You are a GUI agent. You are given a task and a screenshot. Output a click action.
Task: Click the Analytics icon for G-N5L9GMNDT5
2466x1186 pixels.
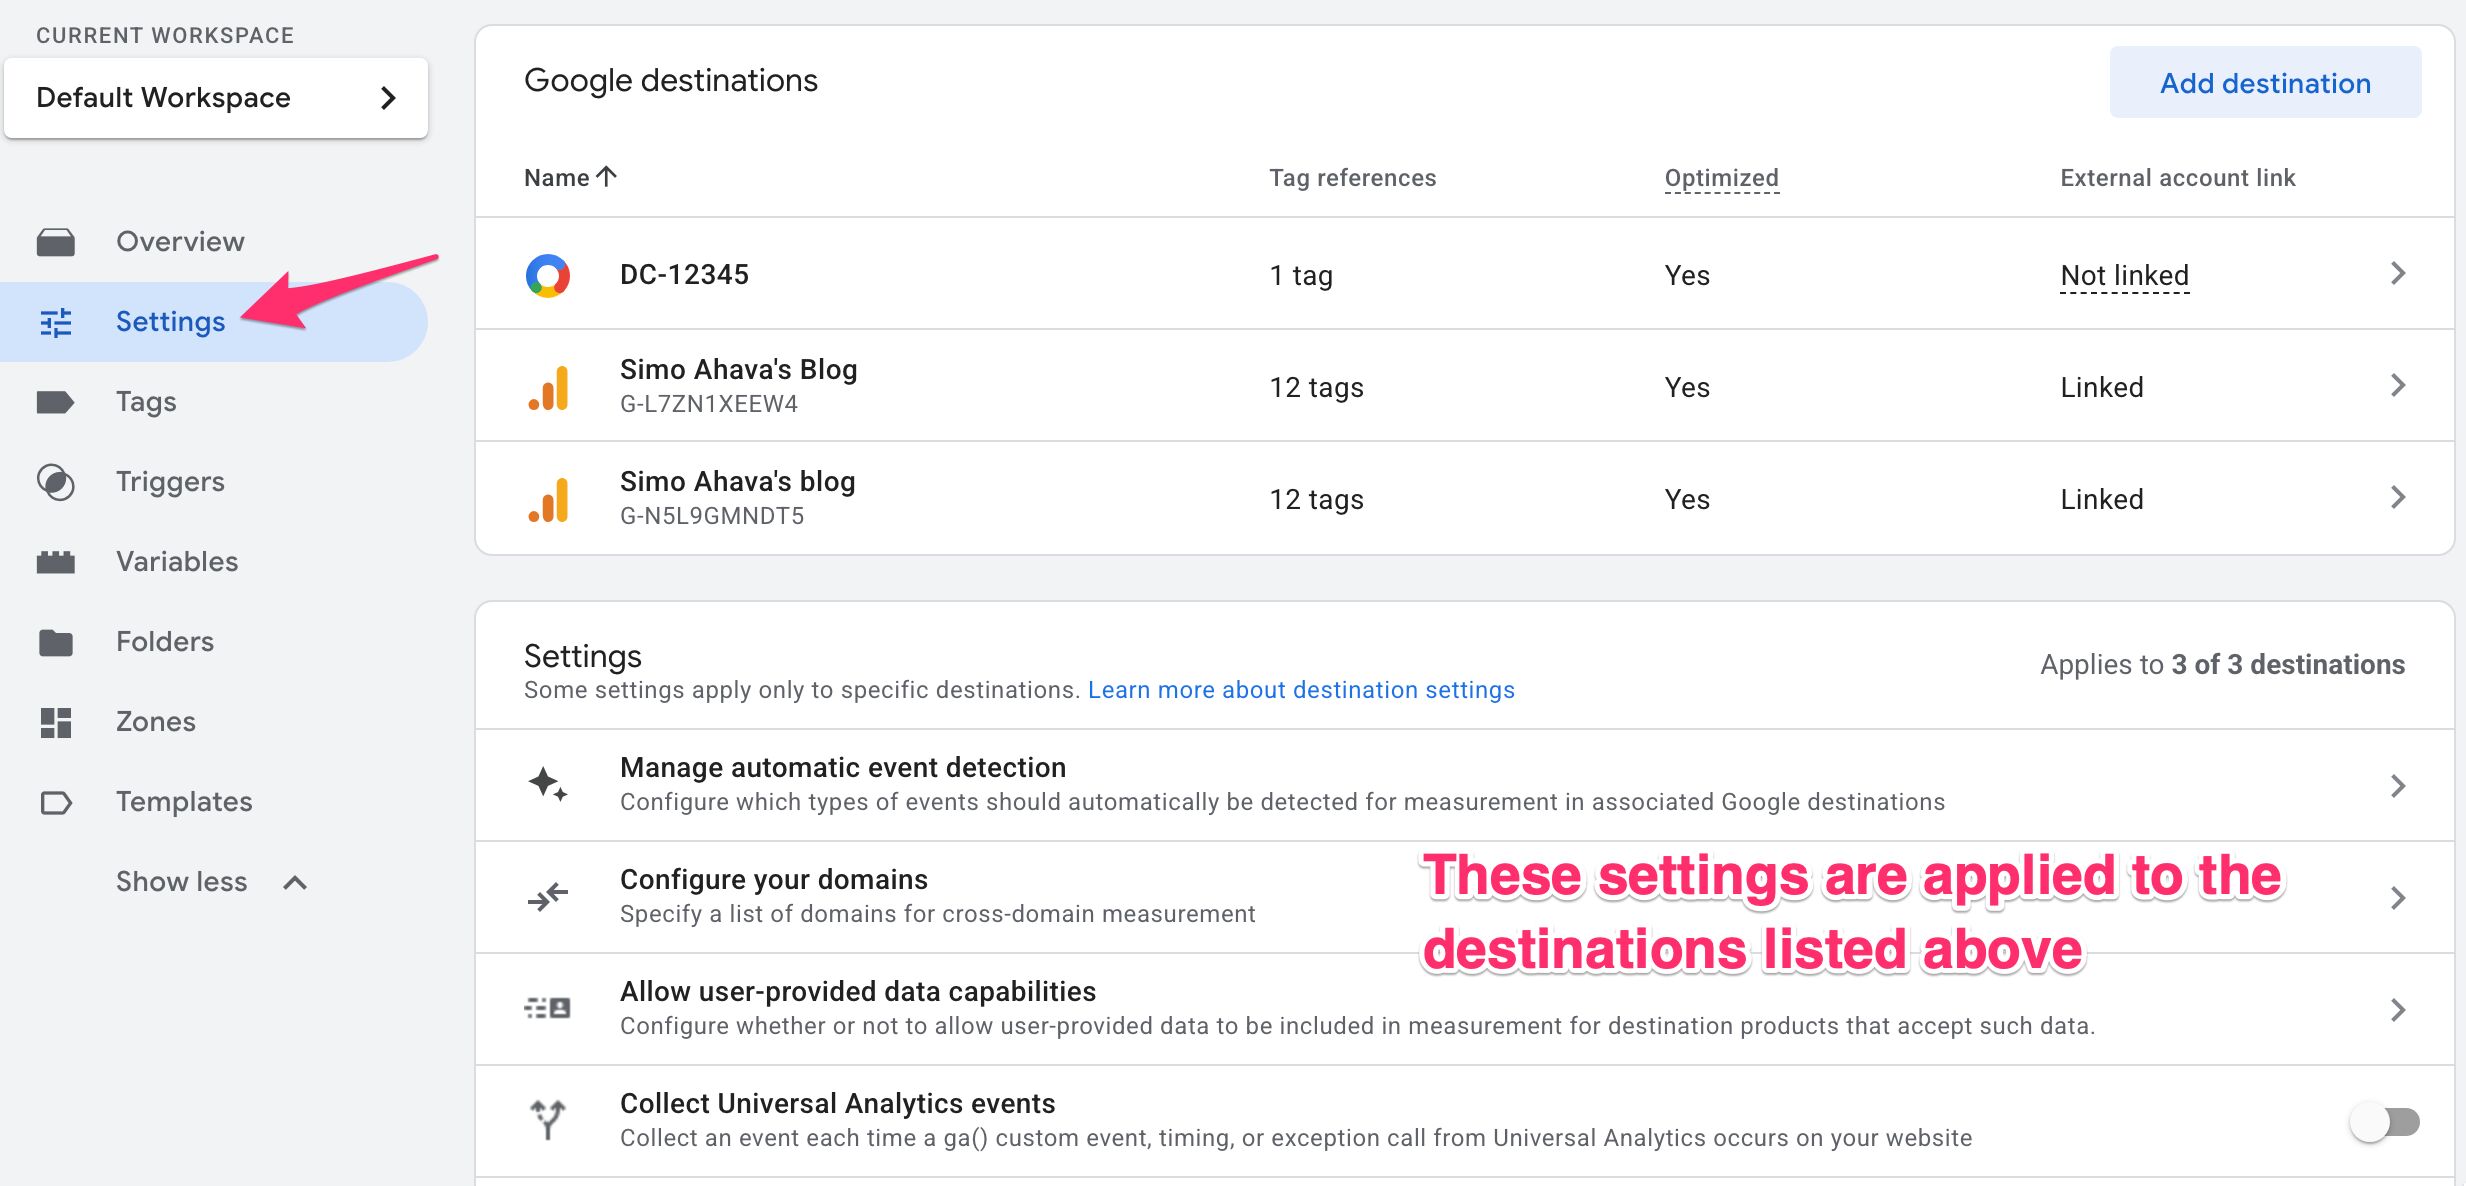tap(548, 500)
